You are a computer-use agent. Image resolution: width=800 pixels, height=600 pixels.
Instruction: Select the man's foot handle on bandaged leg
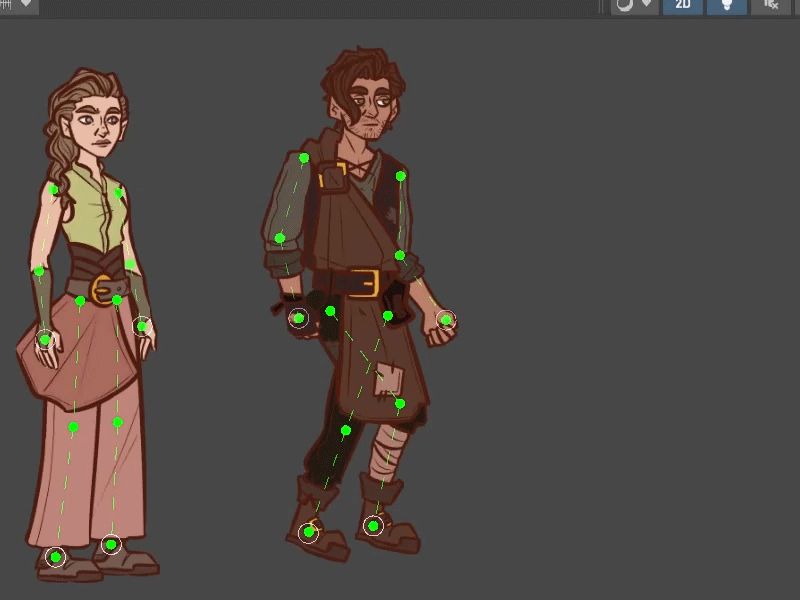tap(373, 526)
